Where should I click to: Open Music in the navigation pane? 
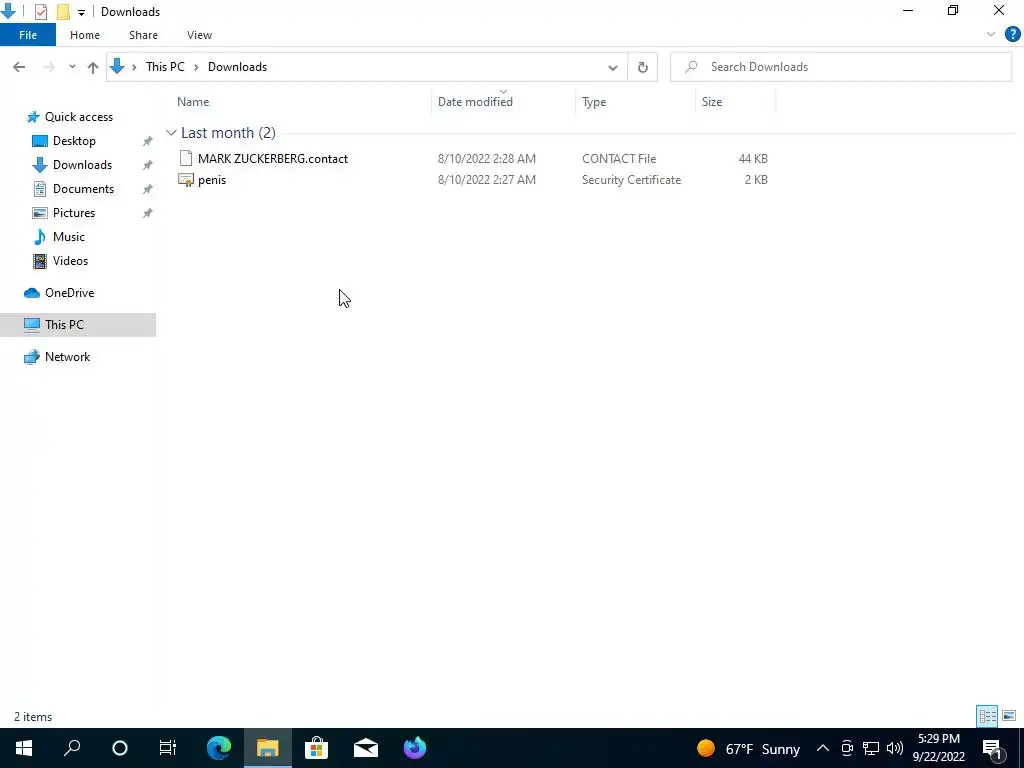coord(69,237)
